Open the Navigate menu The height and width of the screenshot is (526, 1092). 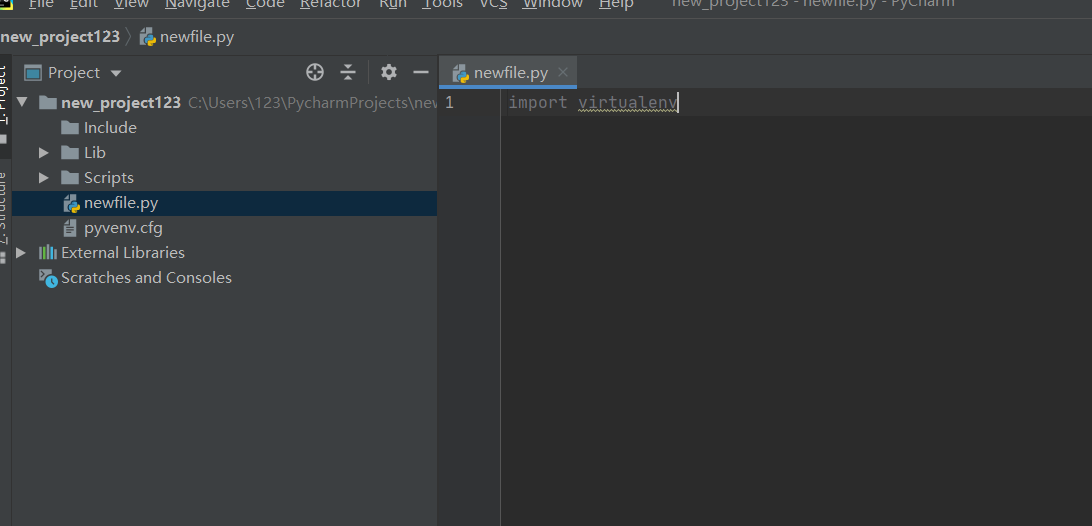click(x=197, y=3)
